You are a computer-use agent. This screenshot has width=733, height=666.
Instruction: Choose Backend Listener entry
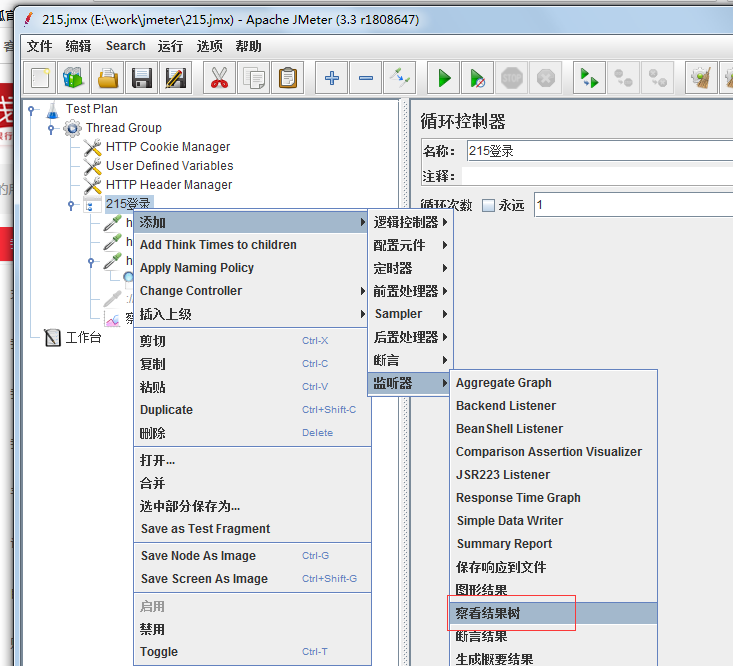coord(553,406)
